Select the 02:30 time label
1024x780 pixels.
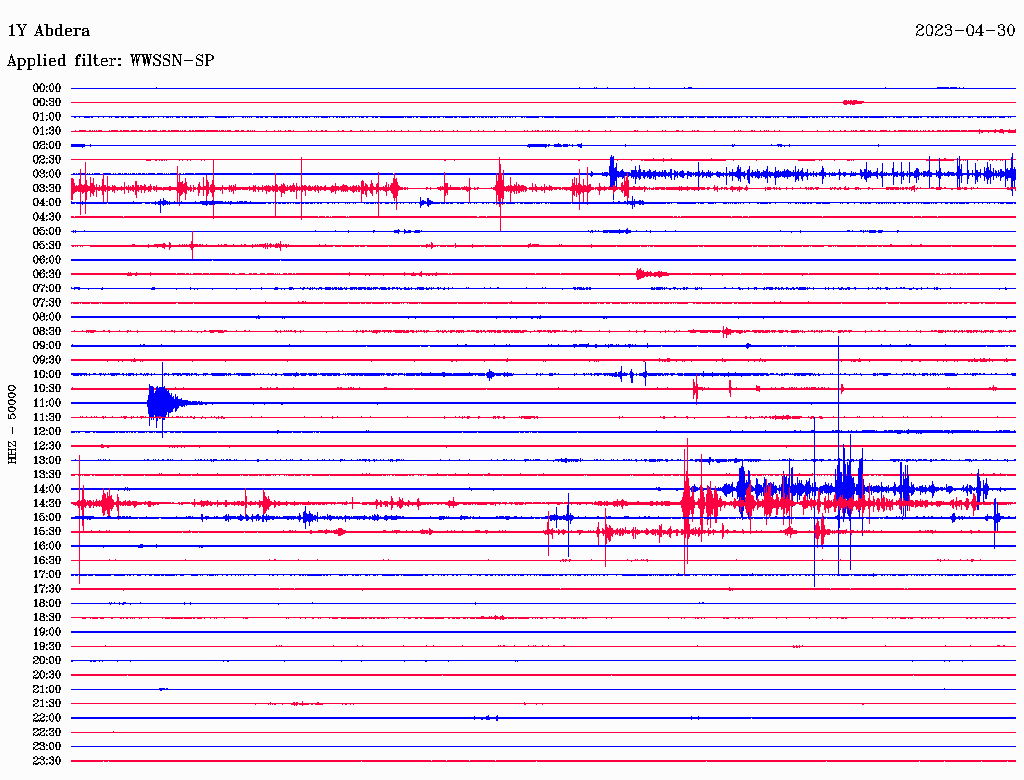pyautogui.click(x=47, y=160)
